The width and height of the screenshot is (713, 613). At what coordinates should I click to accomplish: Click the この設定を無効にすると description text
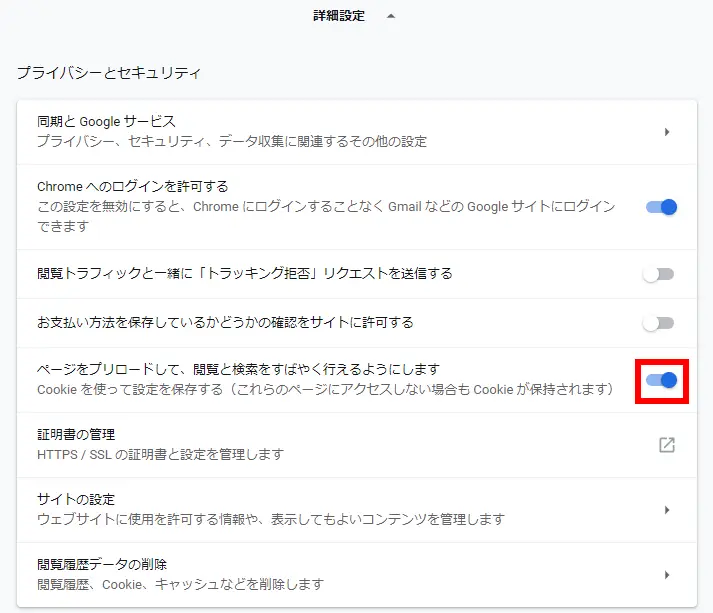pos(326,216)
